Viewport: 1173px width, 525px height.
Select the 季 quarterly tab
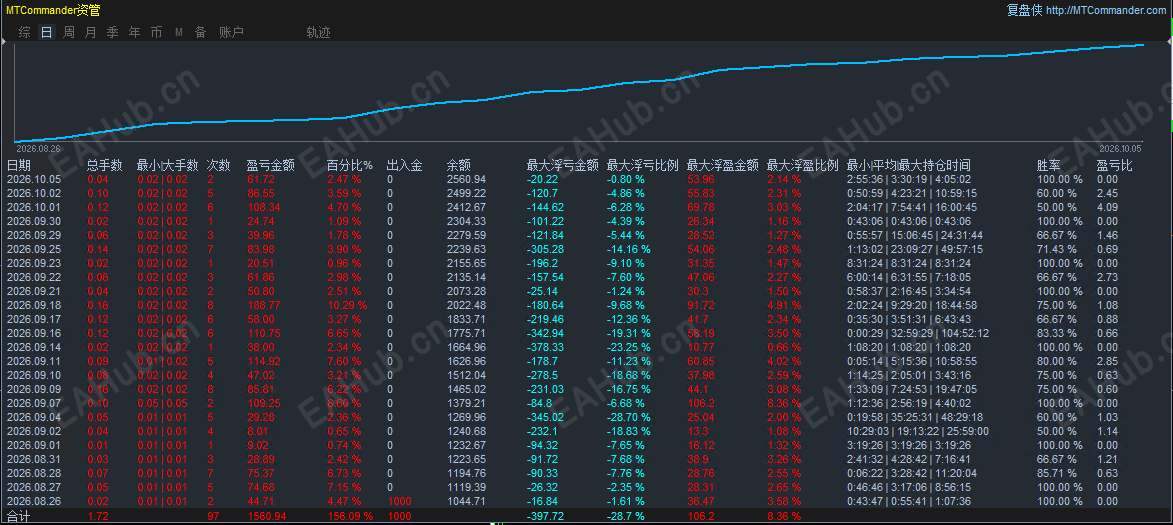click(112, 32)
